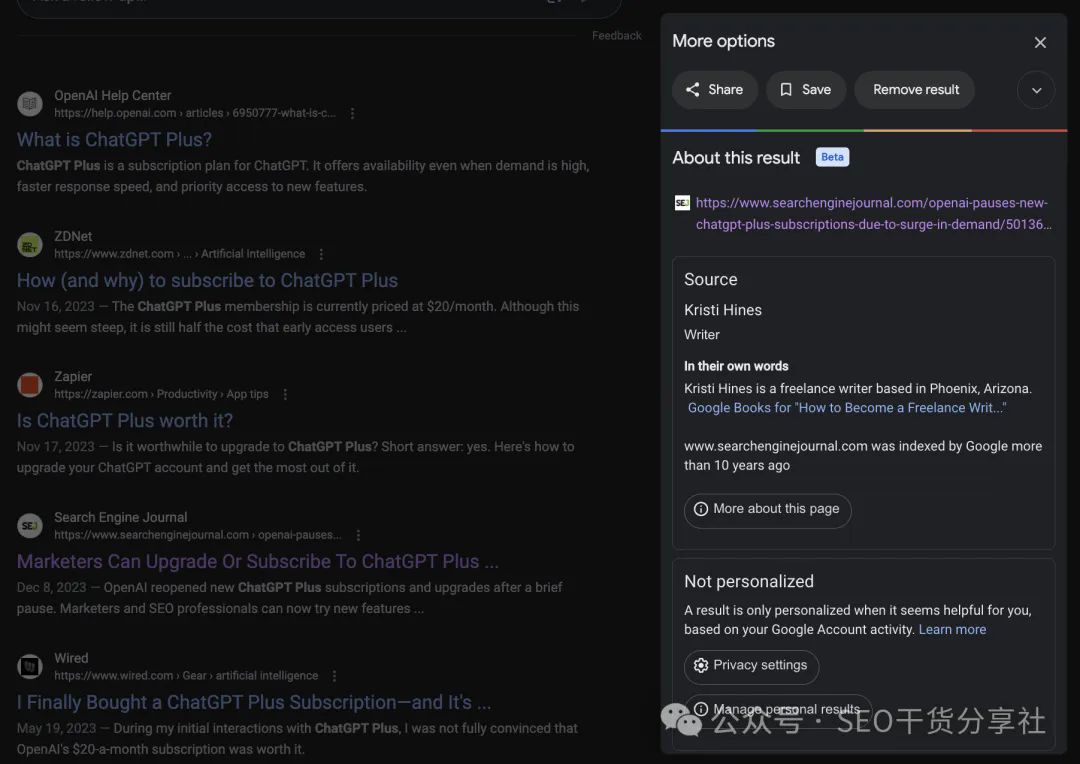Click the zapier.com Productivity App tips breadcrumb
The height and width of the screenshot is (764, 1080).
coord(161,394)
